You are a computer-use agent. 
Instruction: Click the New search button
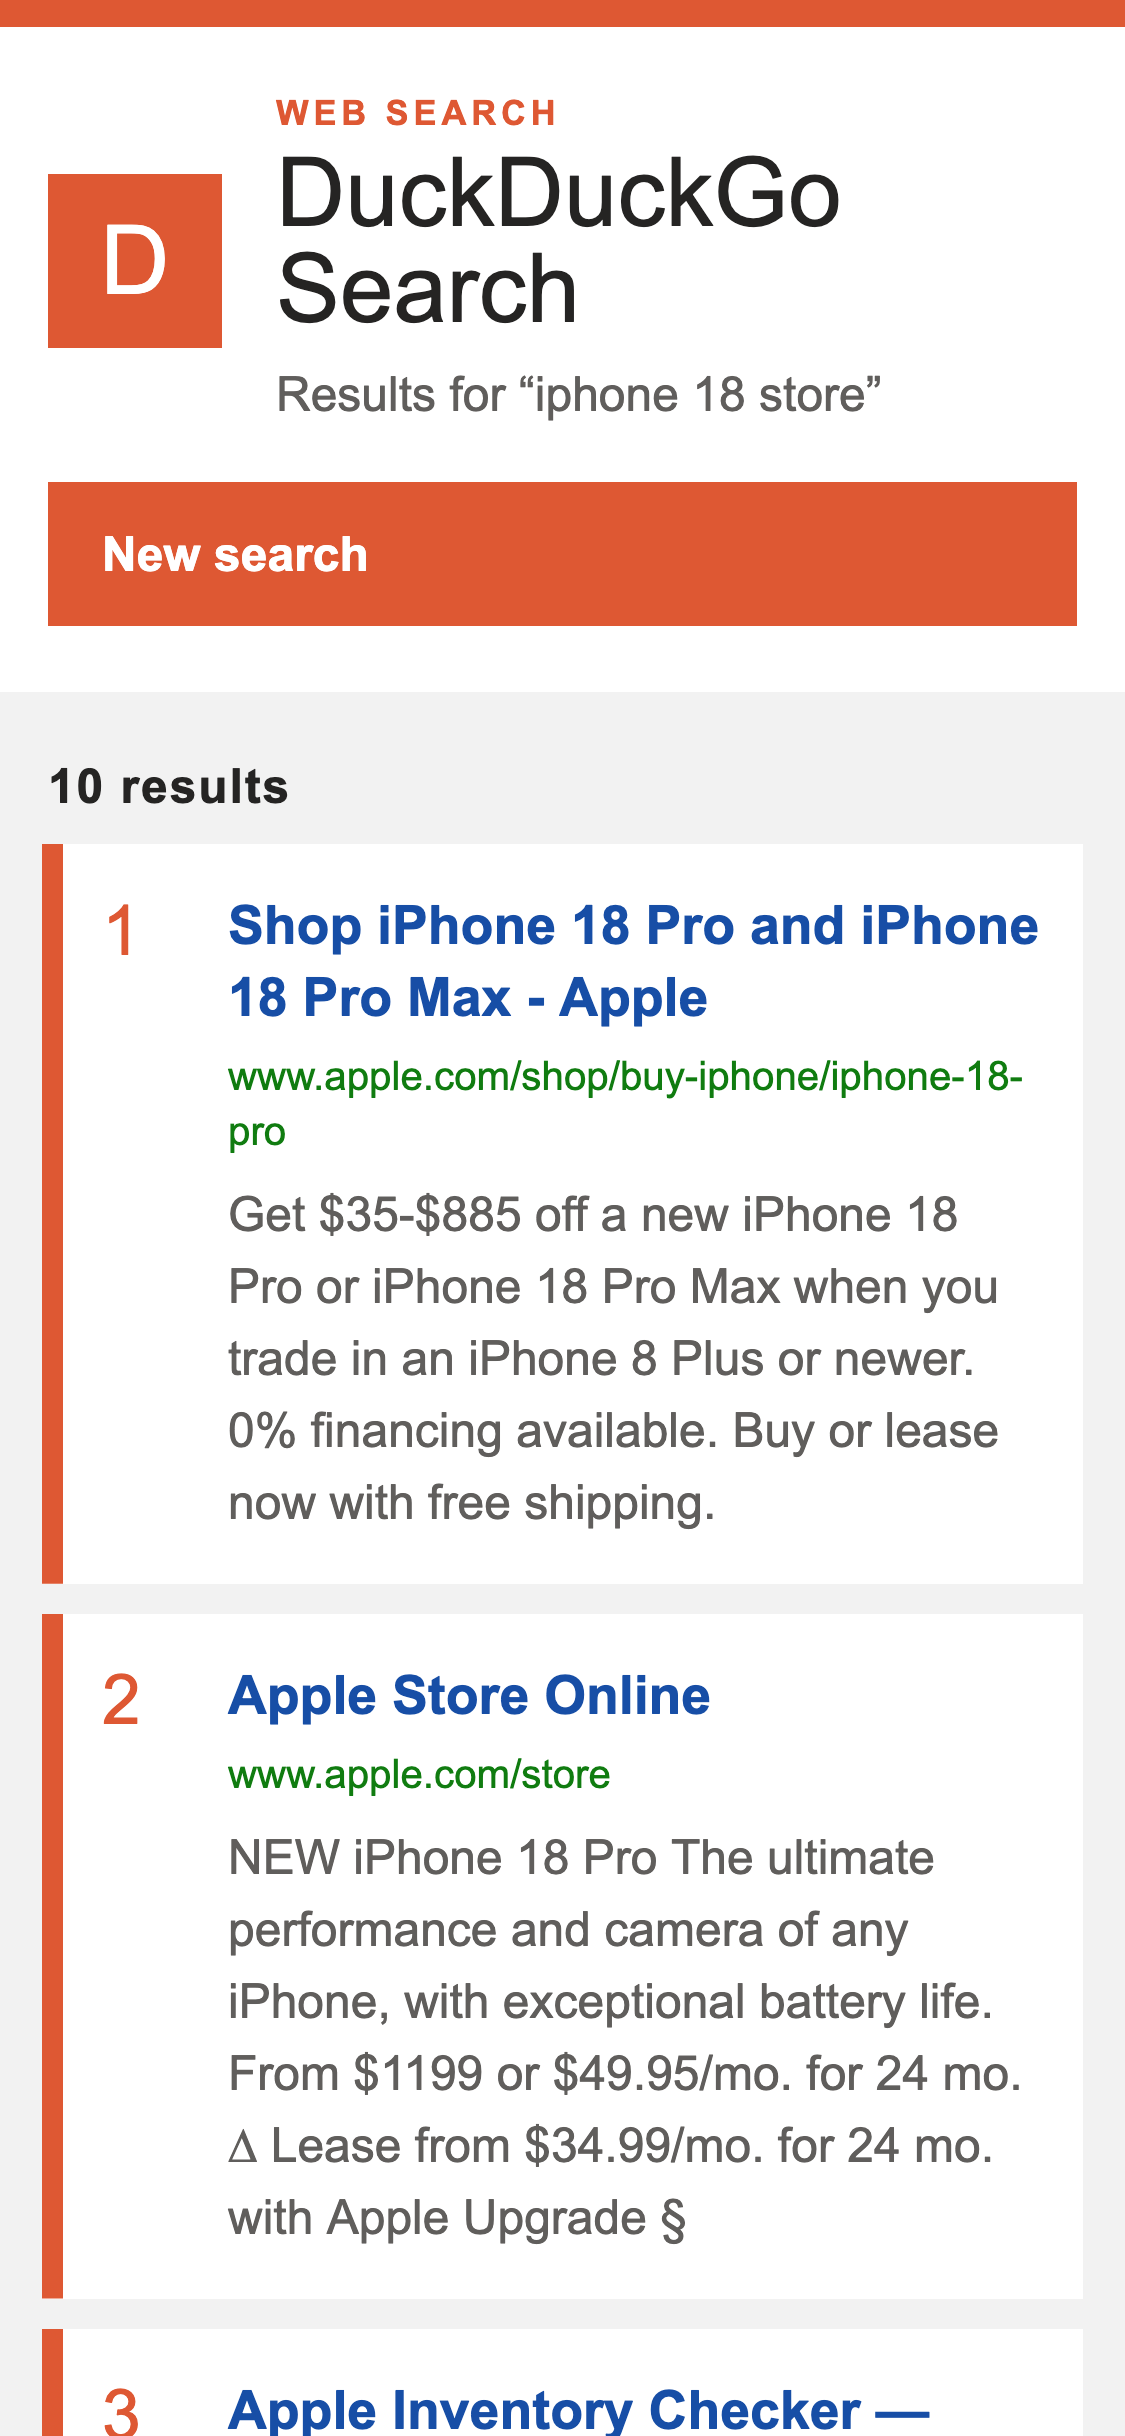(562, 554)
